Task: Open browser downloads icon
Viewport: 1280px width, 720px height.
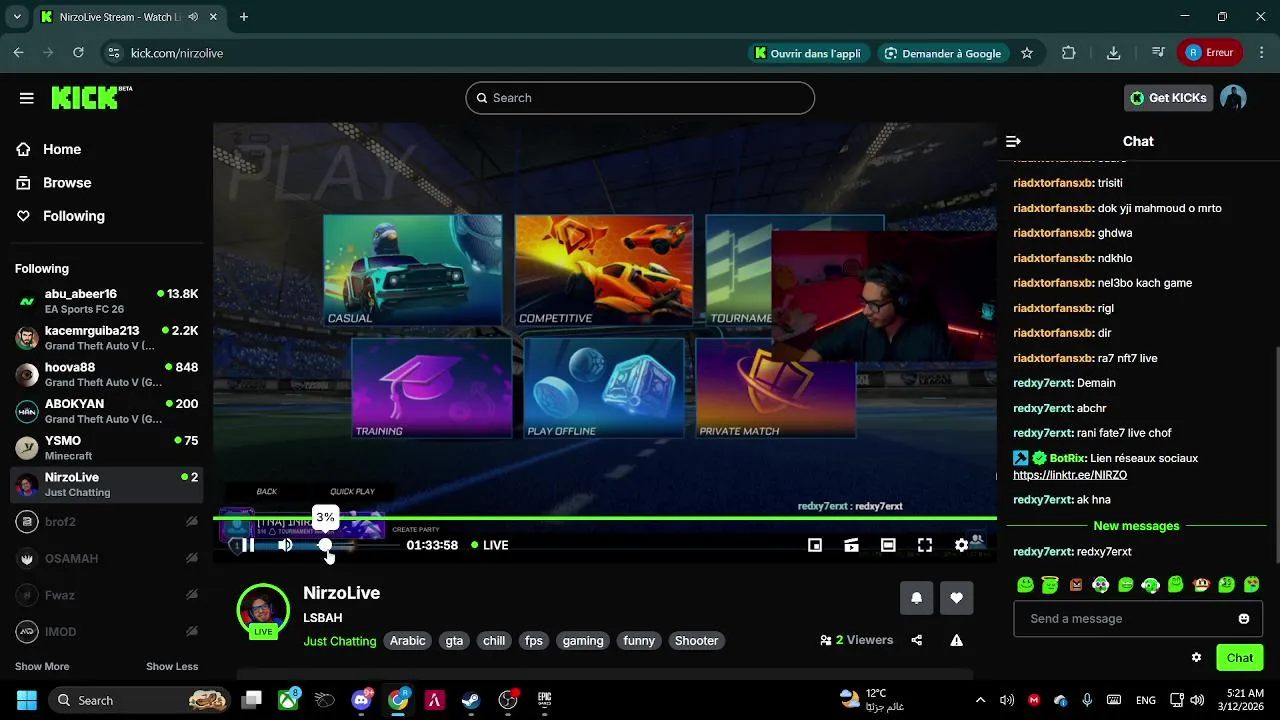Action: pyautogui.click(x=1113, y=53)
